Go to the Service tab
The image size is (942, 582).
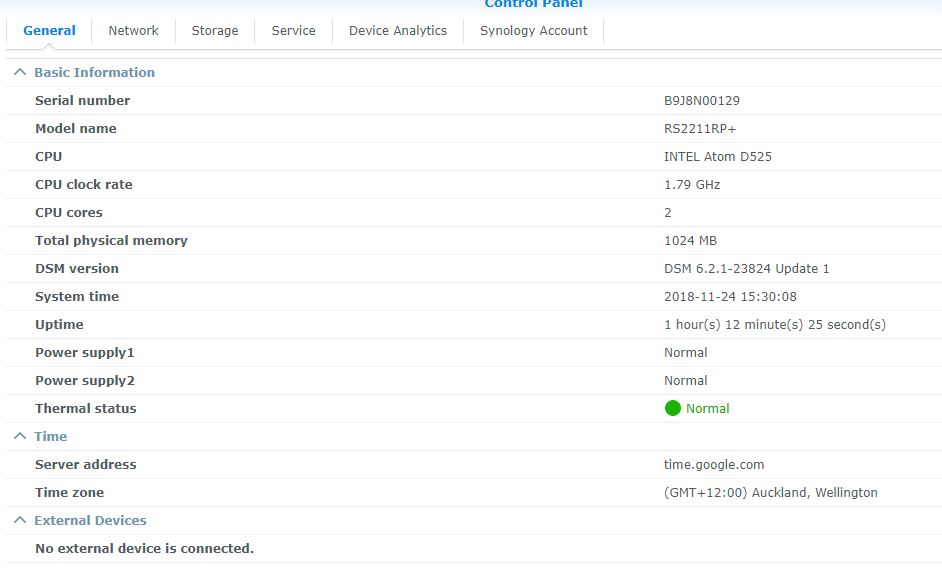[293, 30]
